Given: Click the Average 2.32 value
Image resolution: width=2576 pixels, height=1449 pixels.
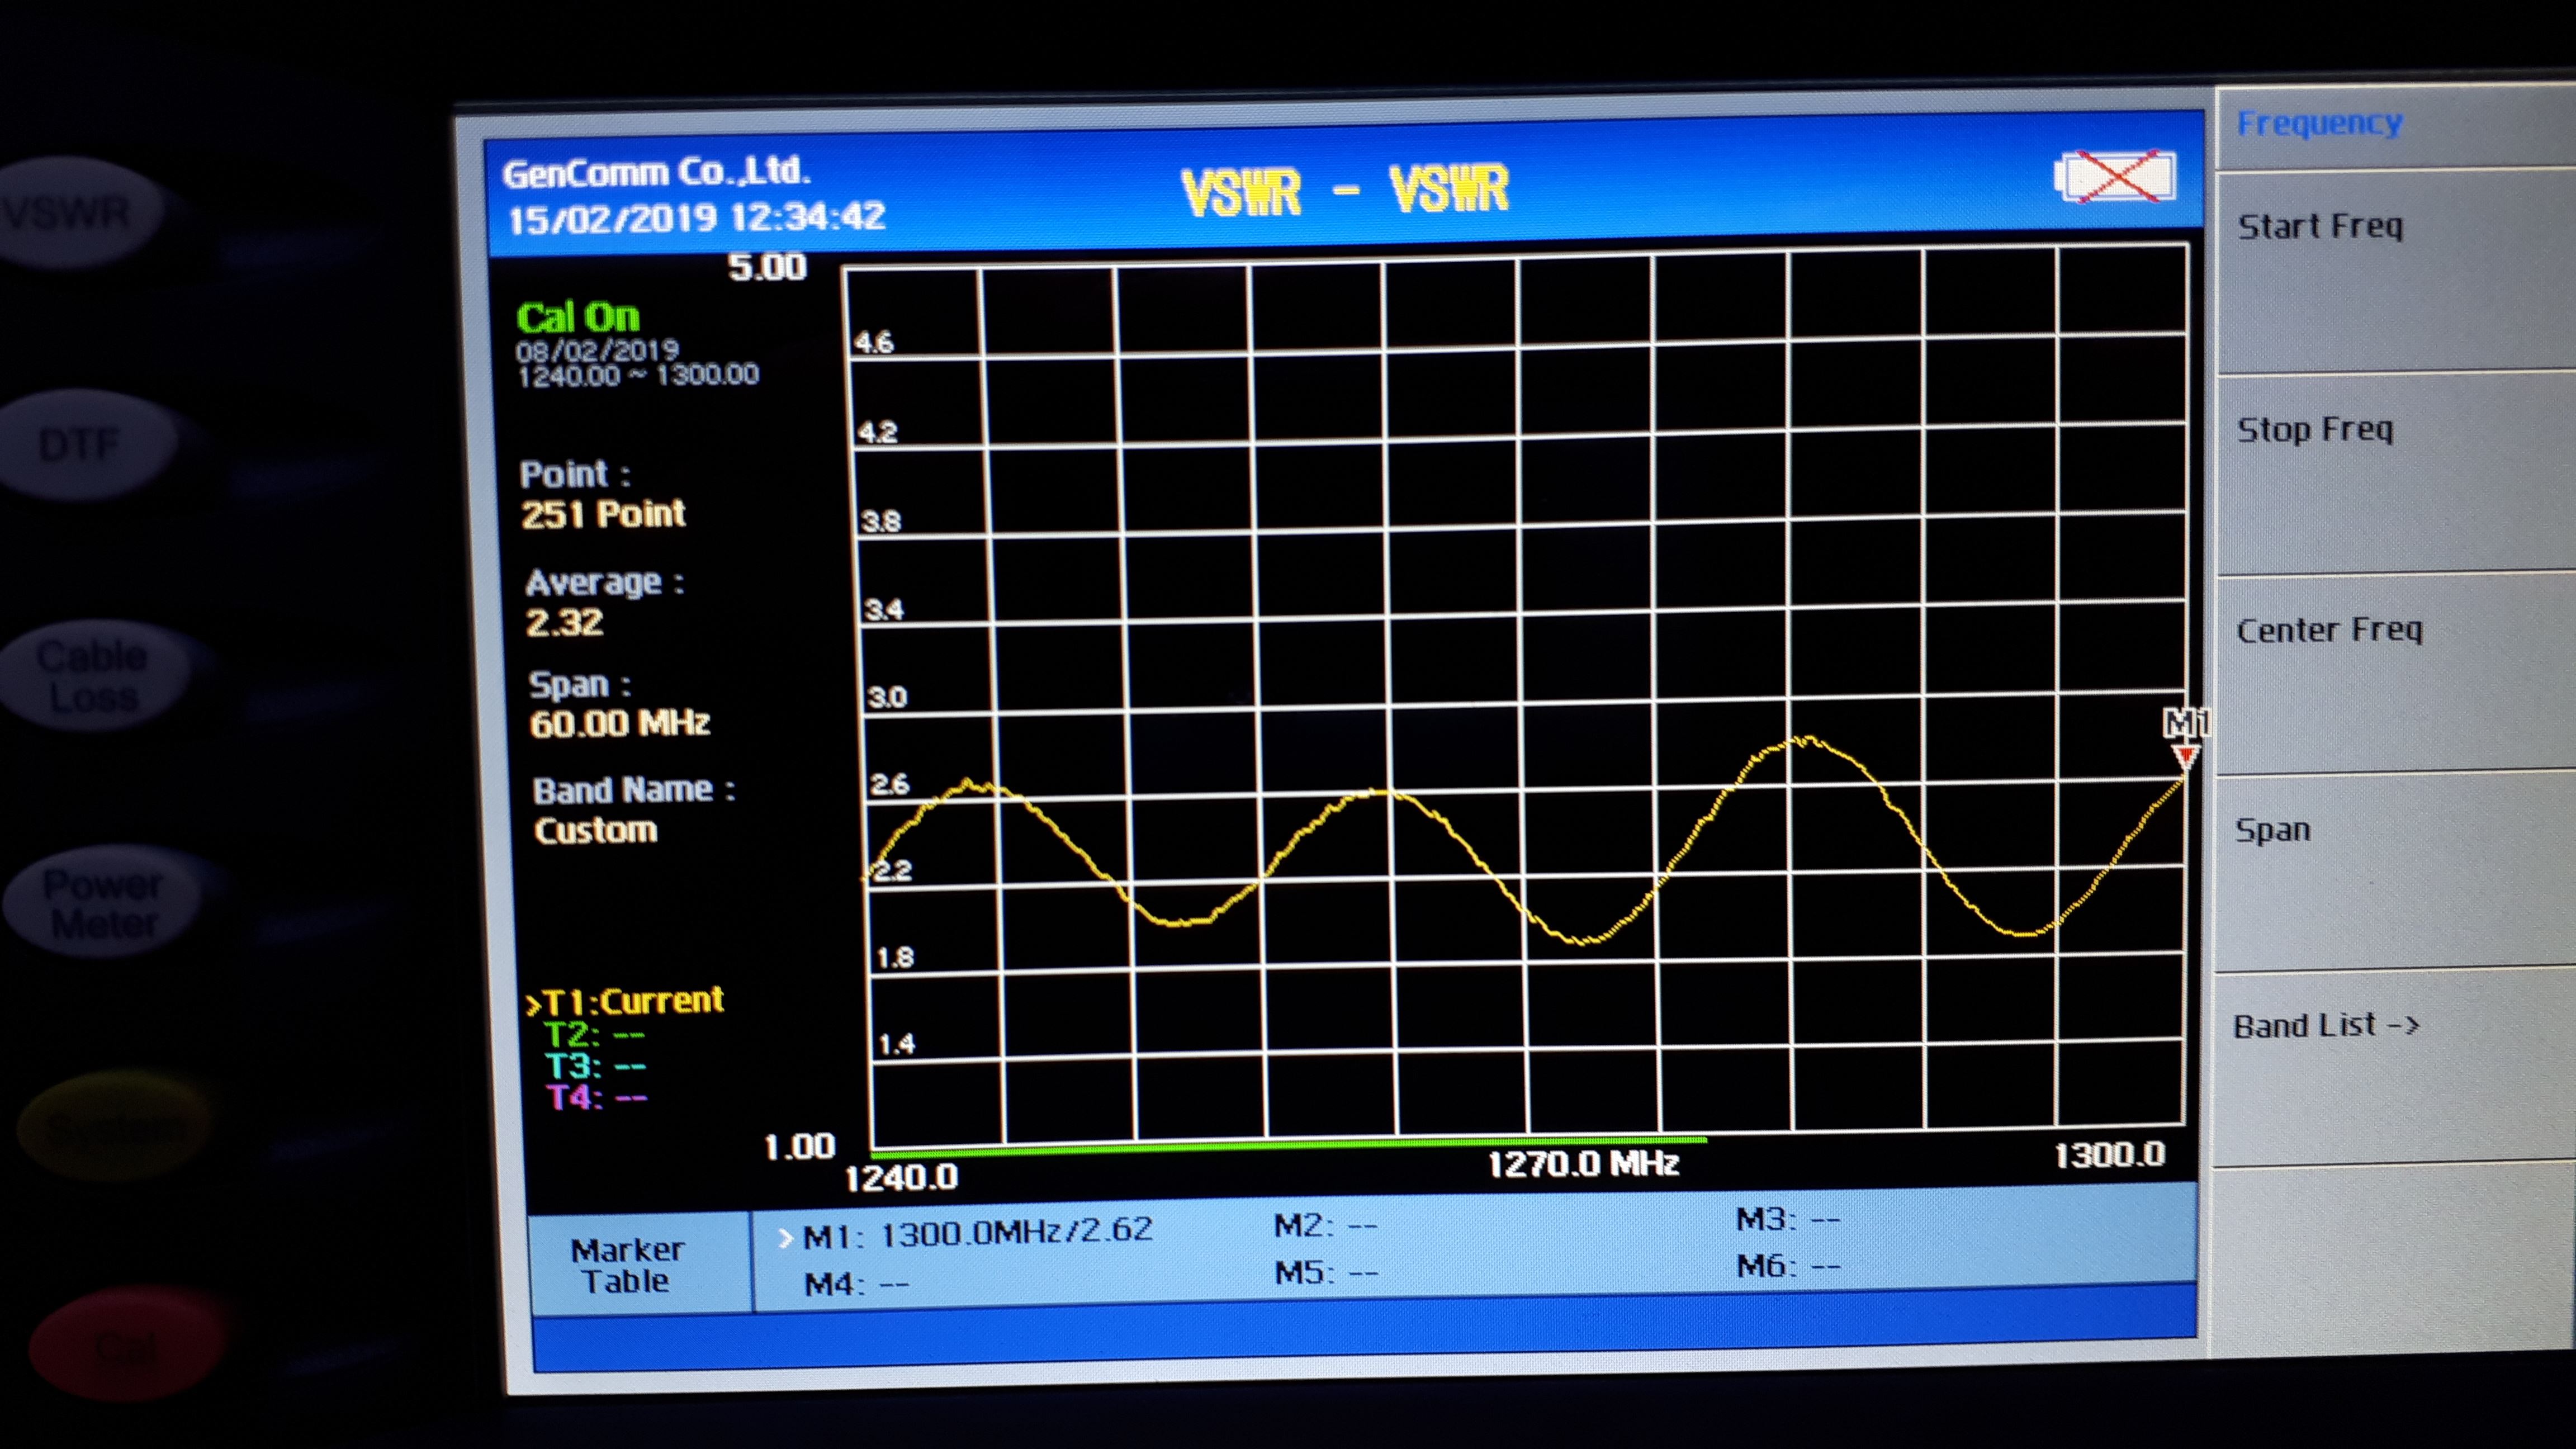Looking at the screenshot, I should (x=565, y=622).
